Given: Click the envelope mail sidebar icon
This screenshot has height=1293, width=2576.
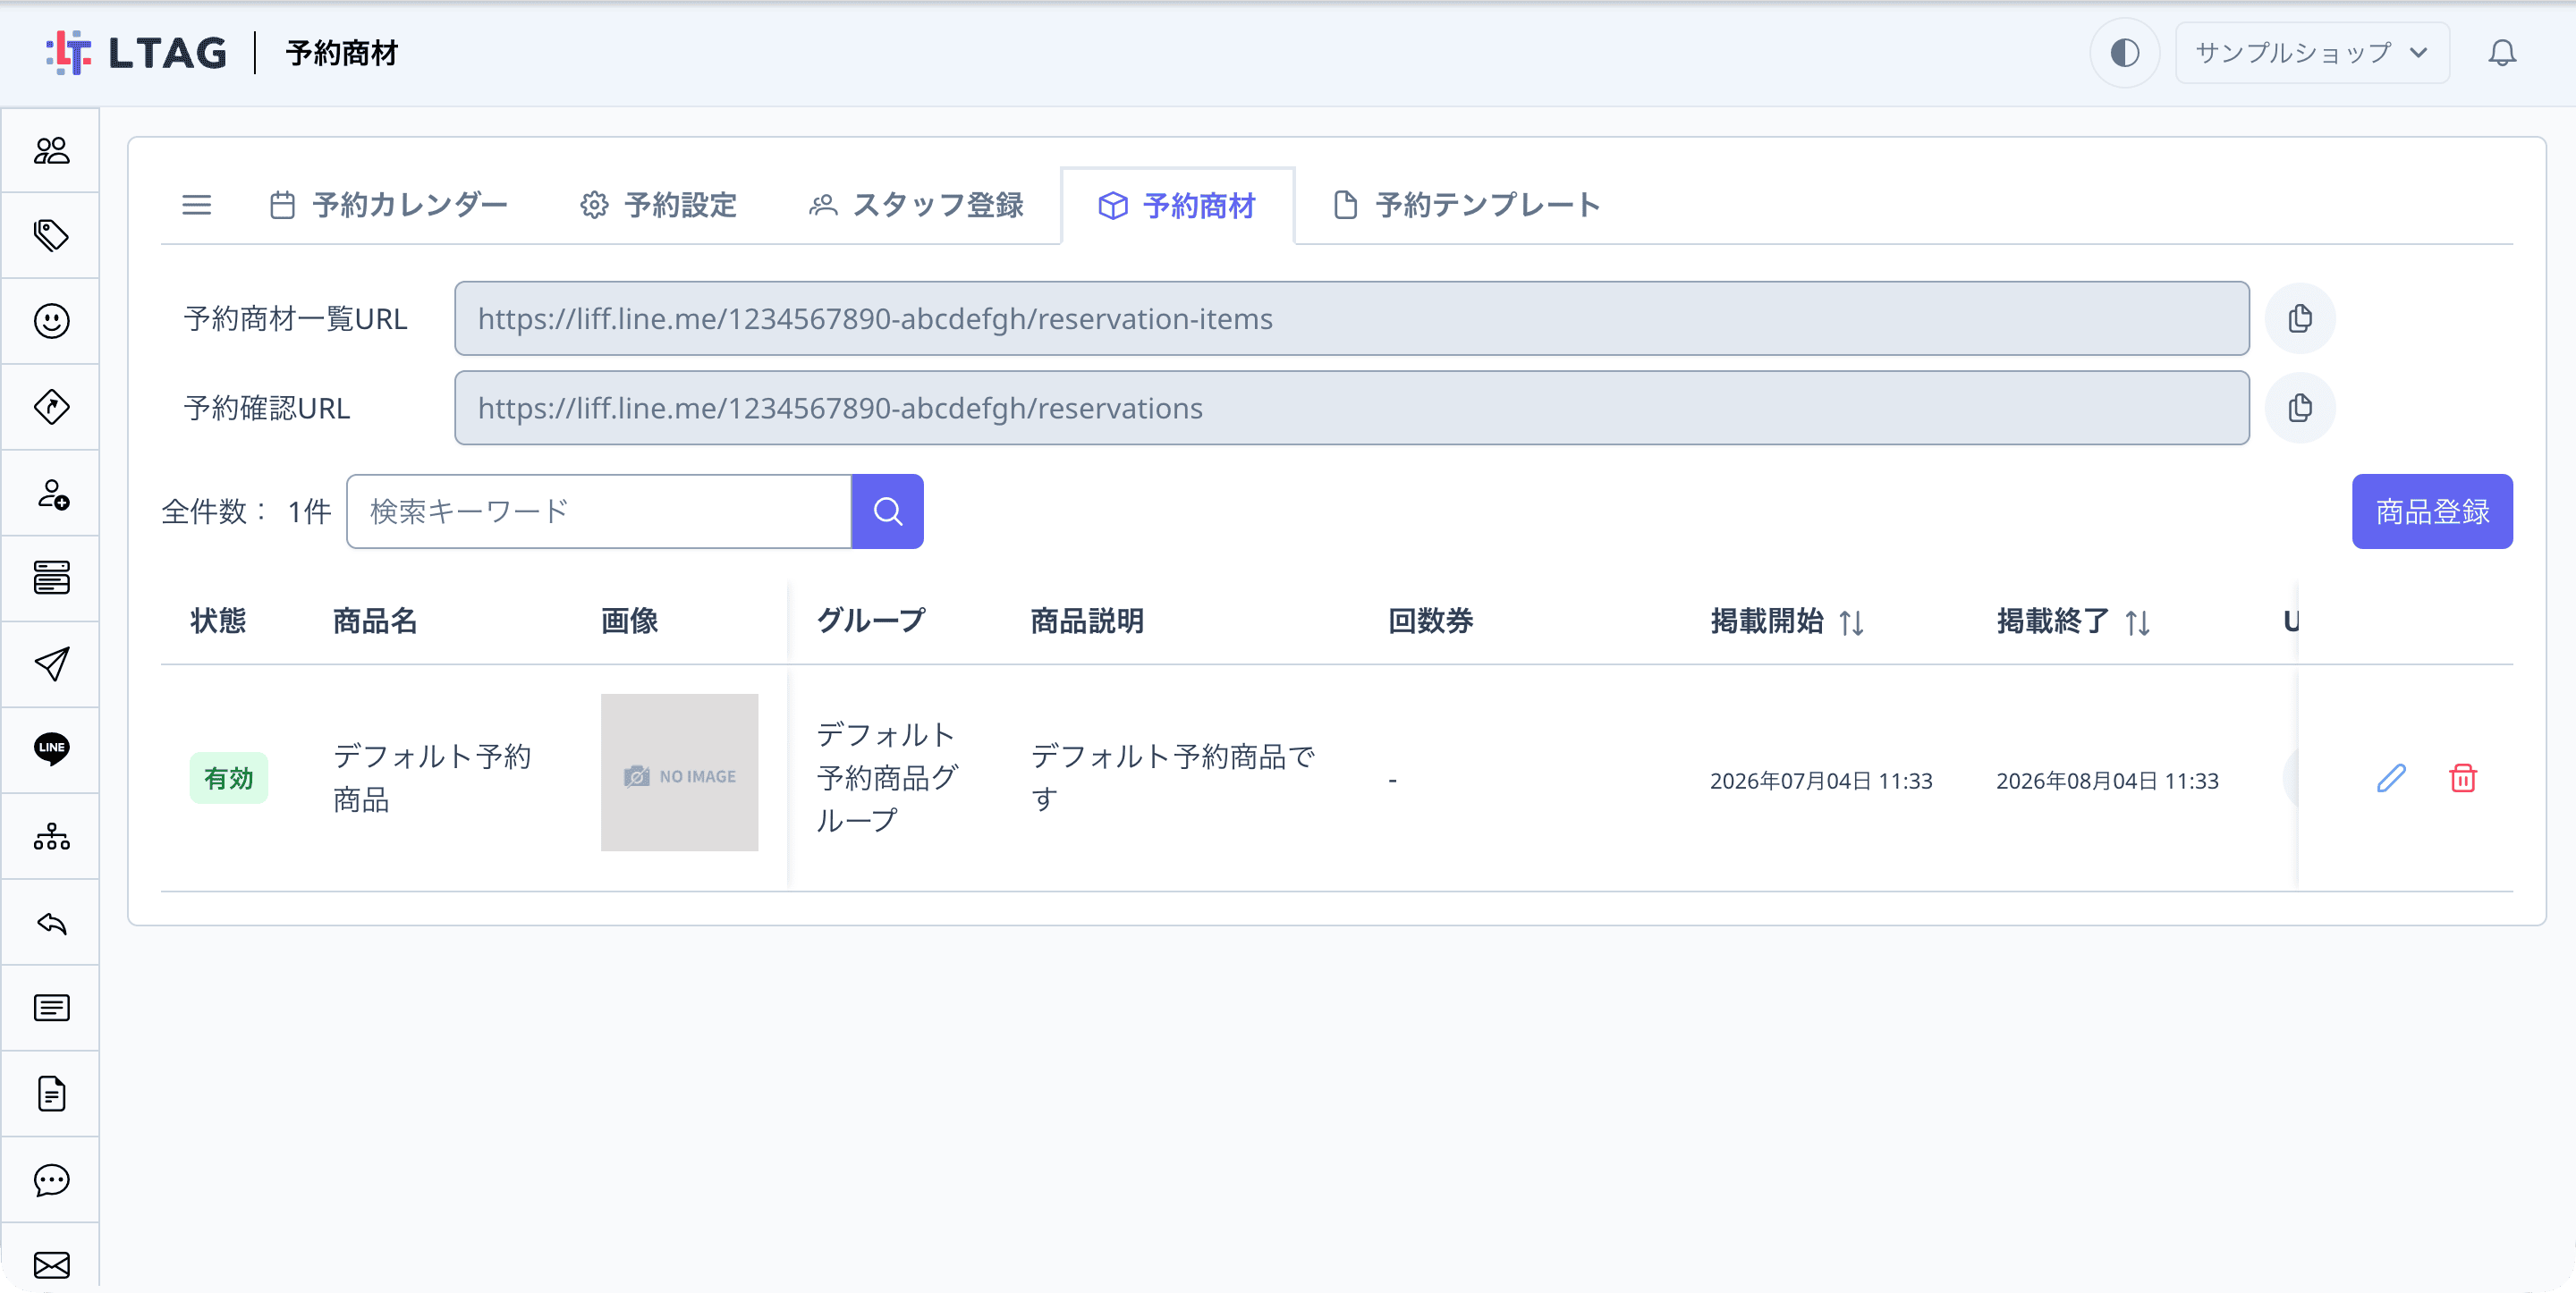Looking at the screenshot, I should tap(51, 1265).
